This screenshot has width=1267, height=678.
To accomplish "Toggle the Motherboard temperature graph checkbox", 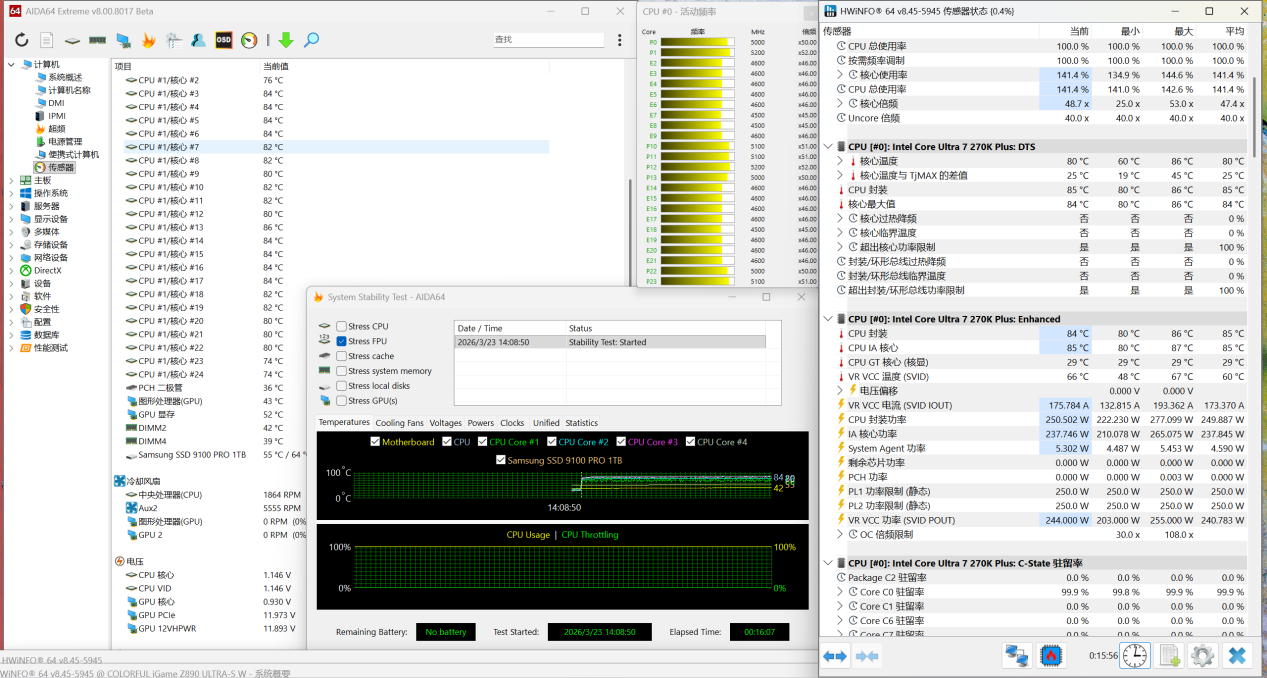I will [376, 442].
